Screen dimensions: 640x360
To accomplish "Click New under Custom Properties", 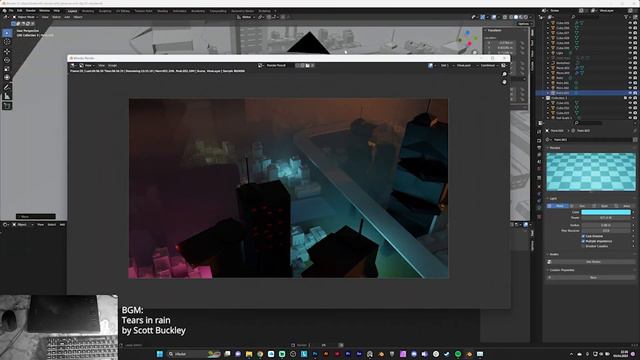I will tap(593, 277).
